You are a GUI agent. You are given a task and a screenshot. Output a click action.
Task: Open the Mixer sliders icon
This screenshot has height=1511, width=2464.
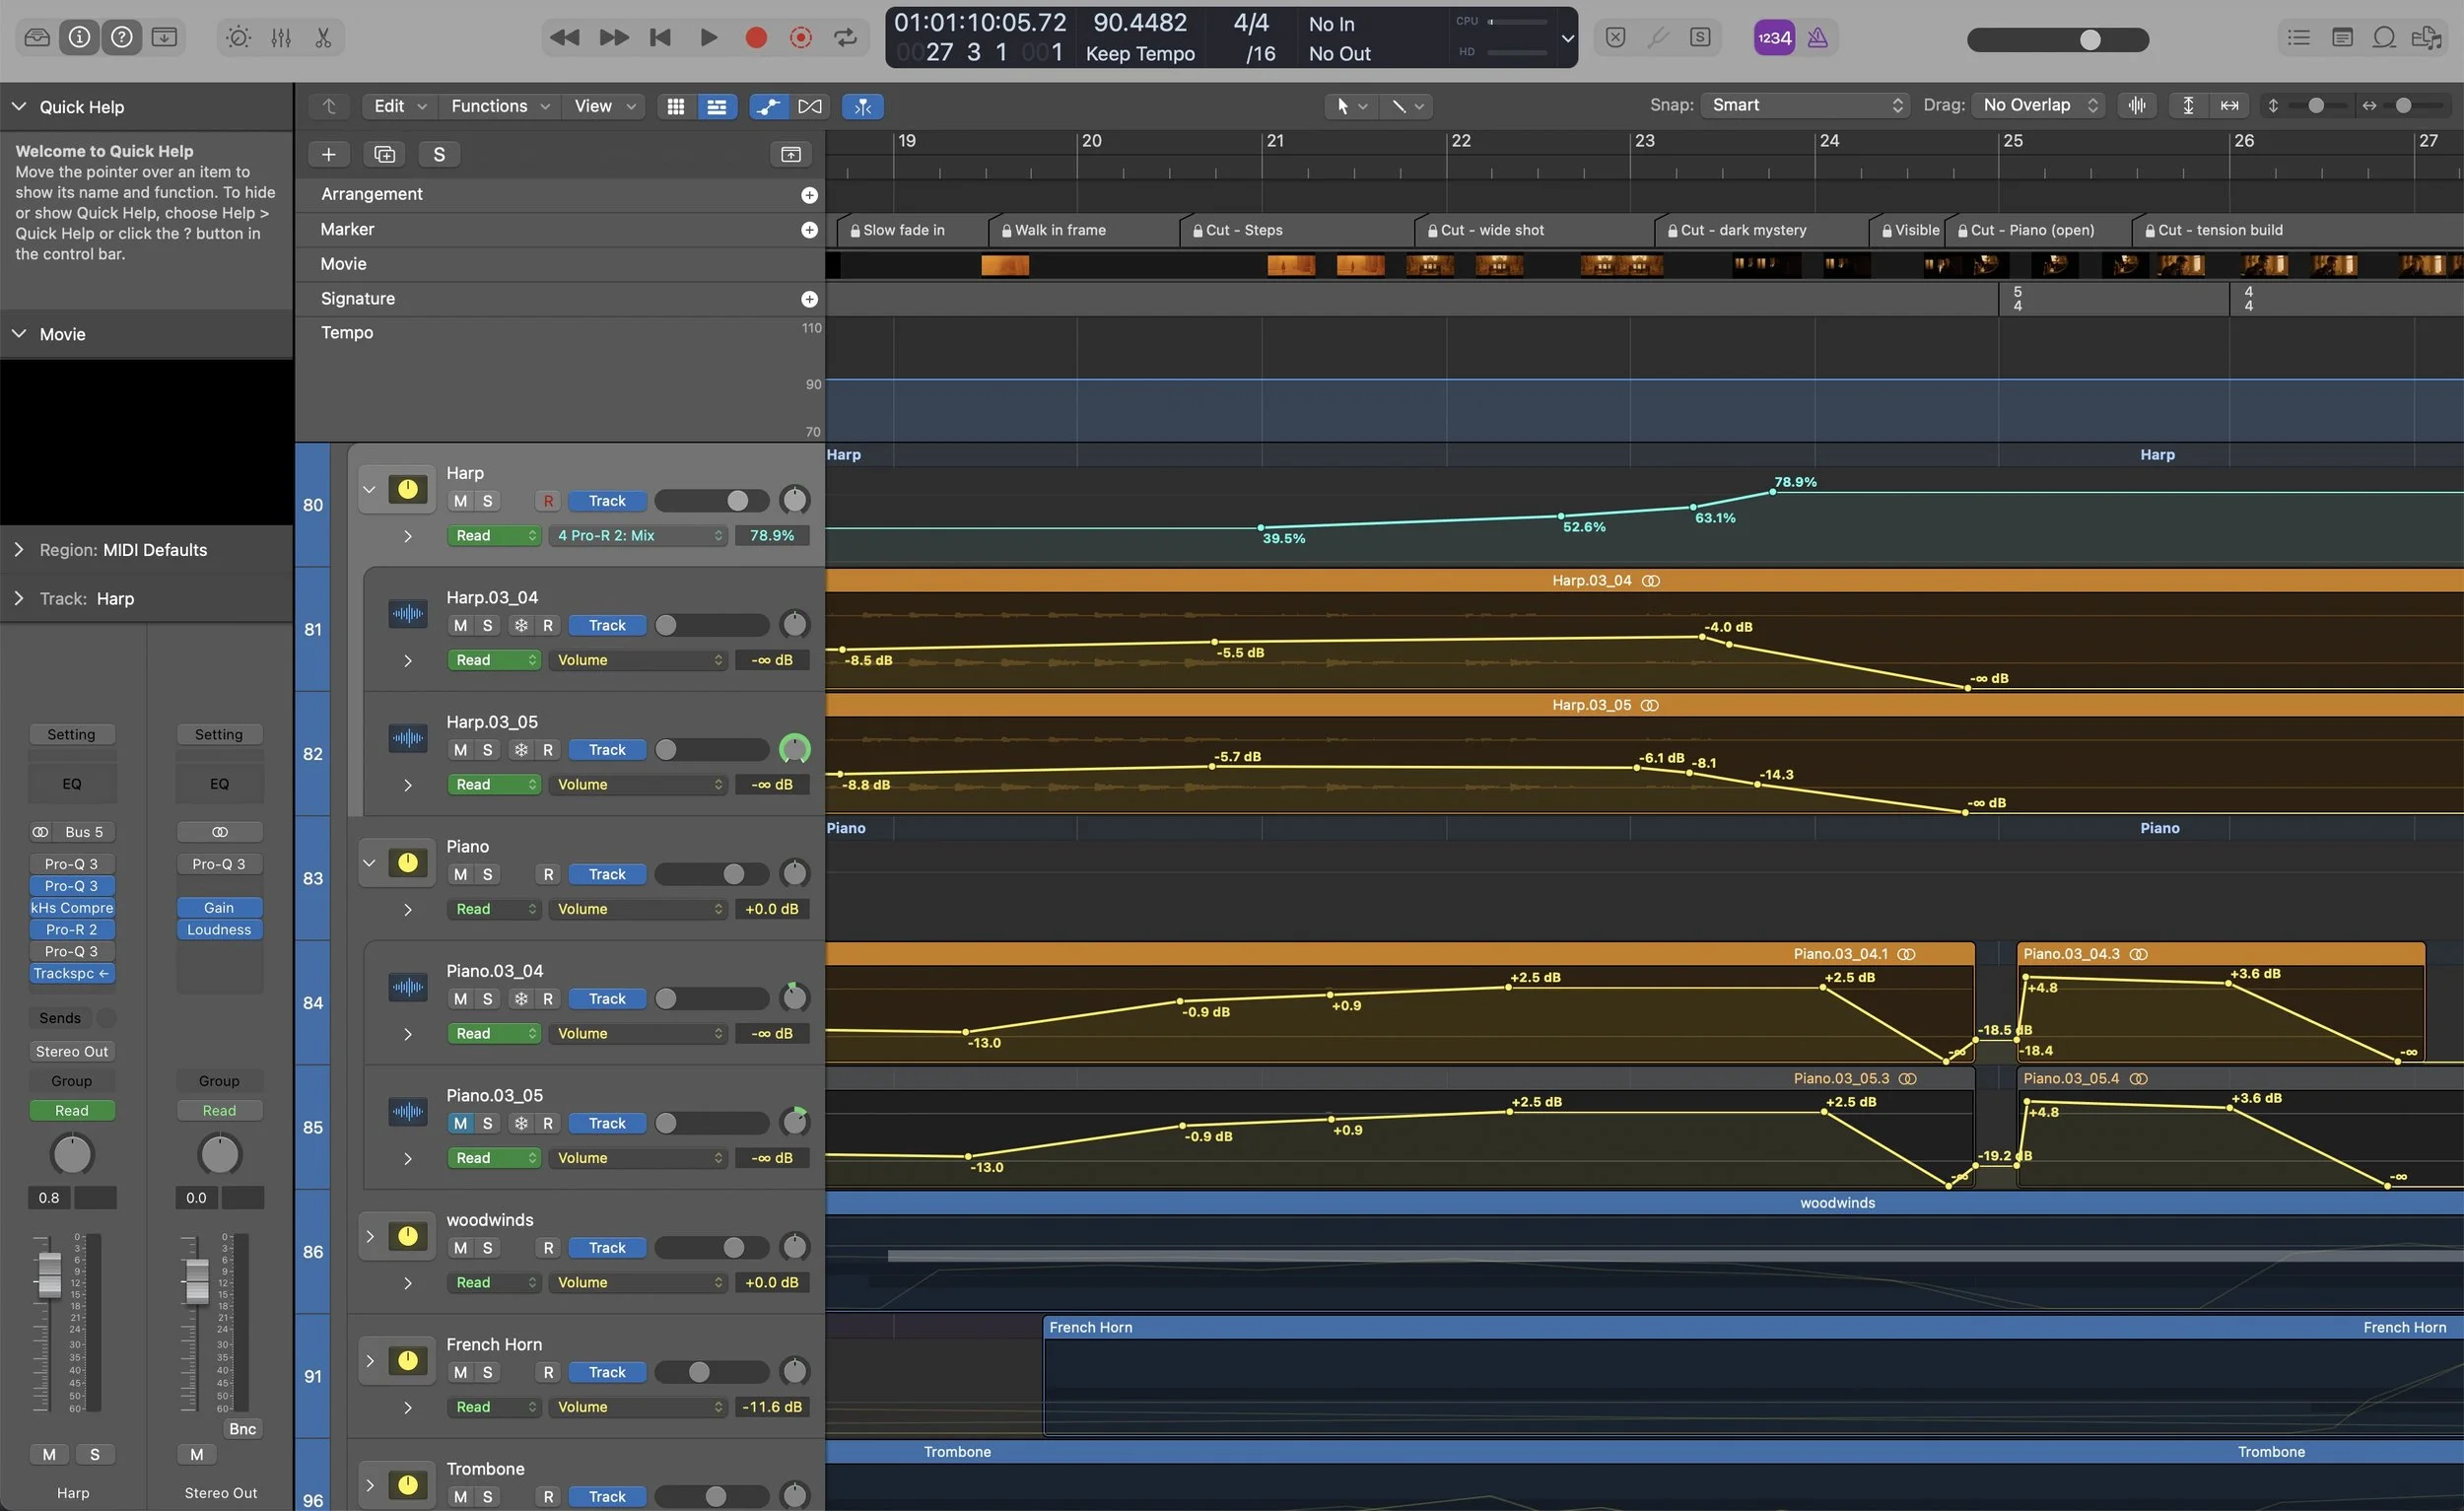[x=281, y=37]
